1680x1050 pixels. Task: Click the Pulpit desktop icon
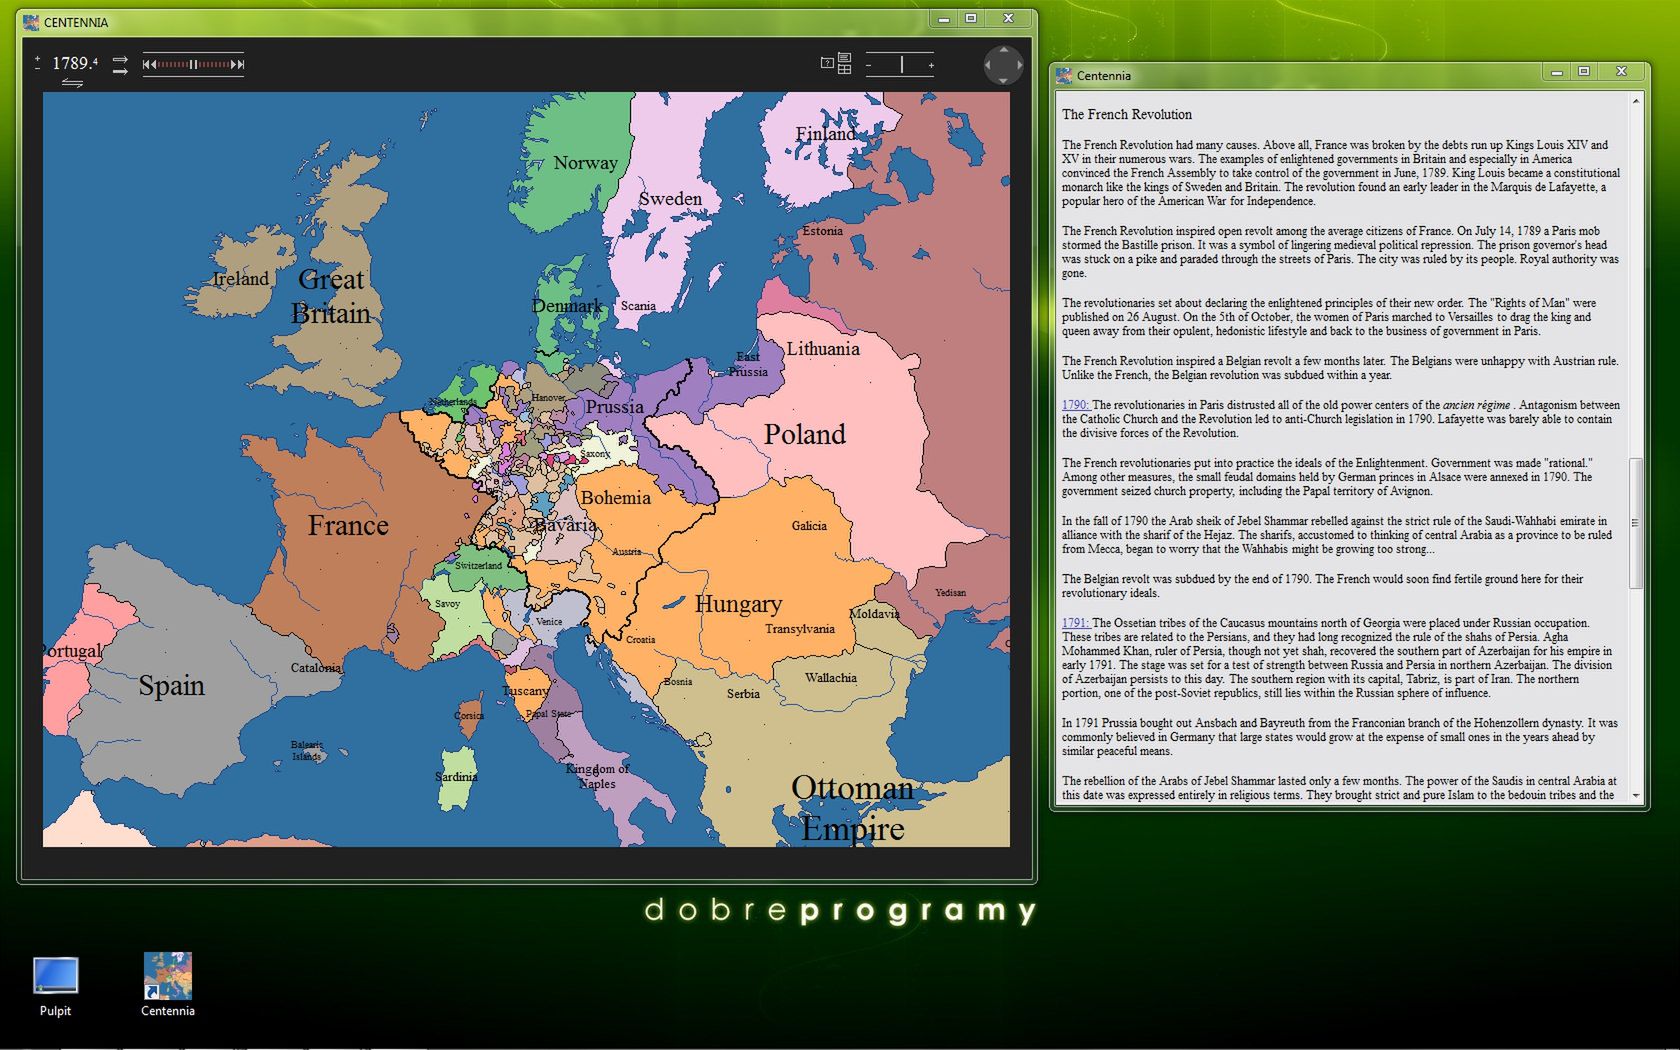55,987
